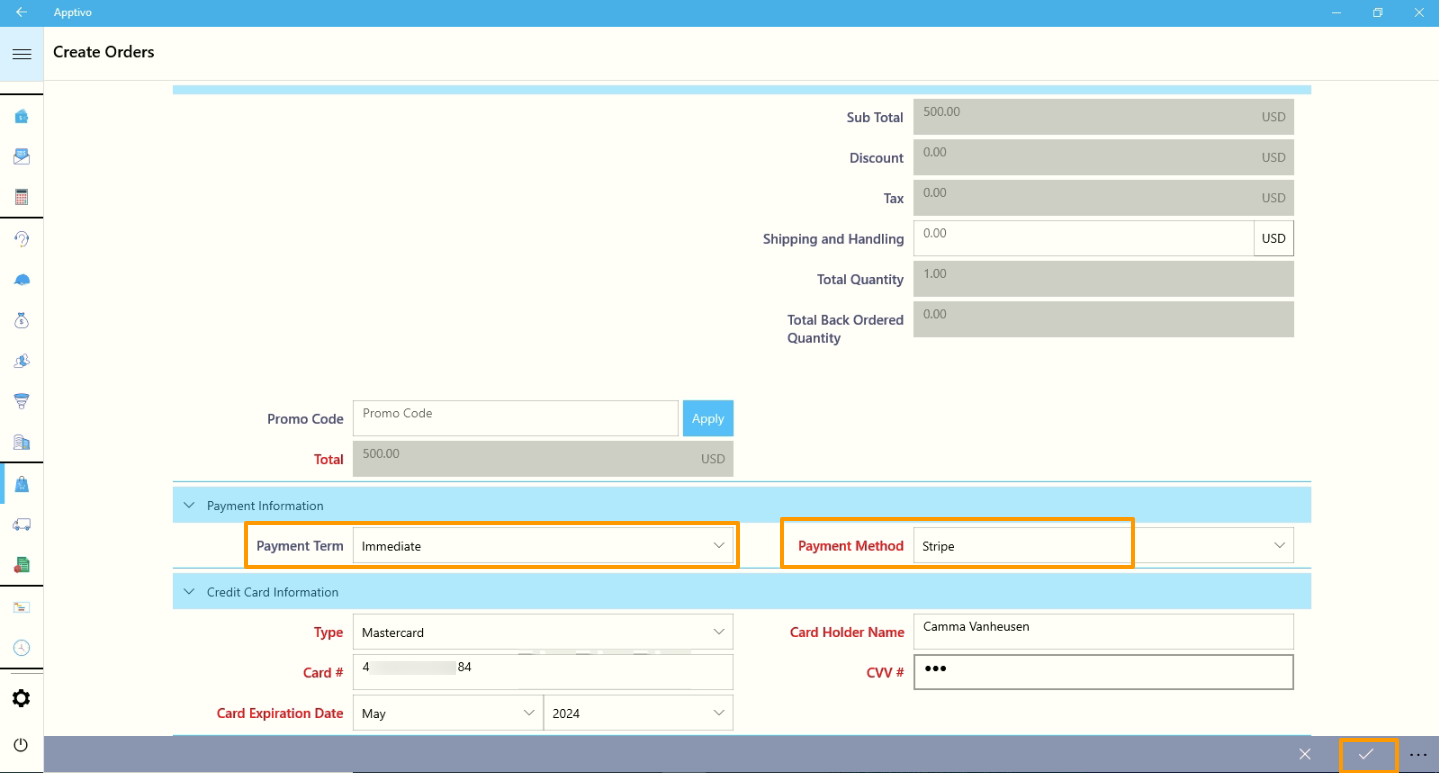The image size is (1439, 773).
Task: Open the Payment Method dropdown
Action: [x=1102, y=546]
